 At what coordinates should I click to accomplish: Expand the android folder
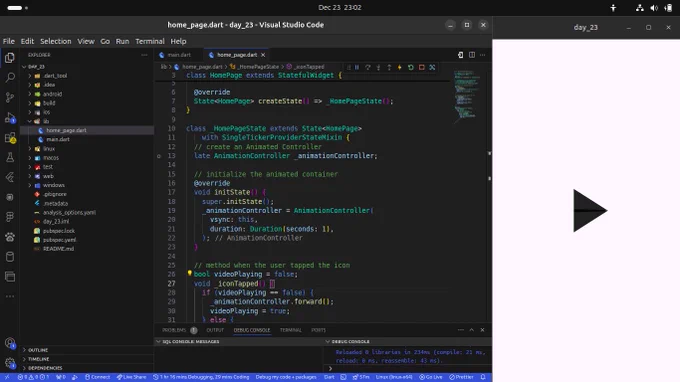[x=52, y=94]
